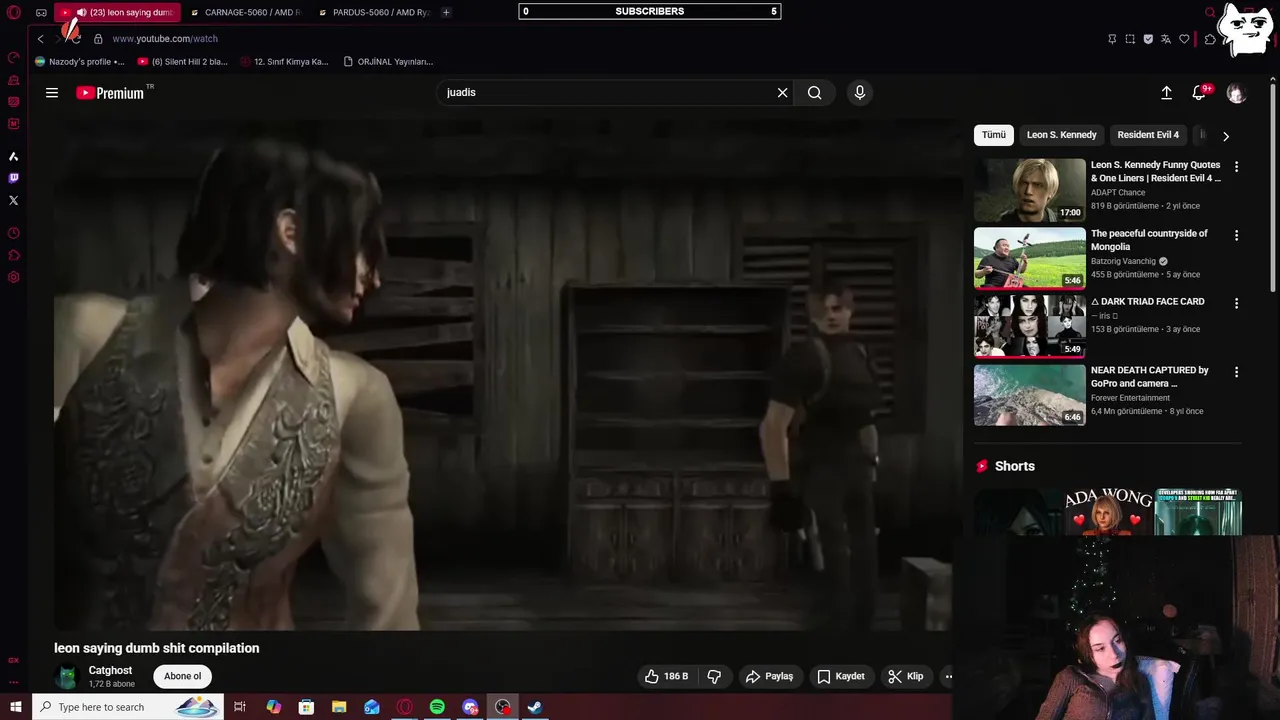Open the DARK TRIAD FACE CARD thumbnail
This screenshot has width=1280, height=720.
tap(1029, 326)
